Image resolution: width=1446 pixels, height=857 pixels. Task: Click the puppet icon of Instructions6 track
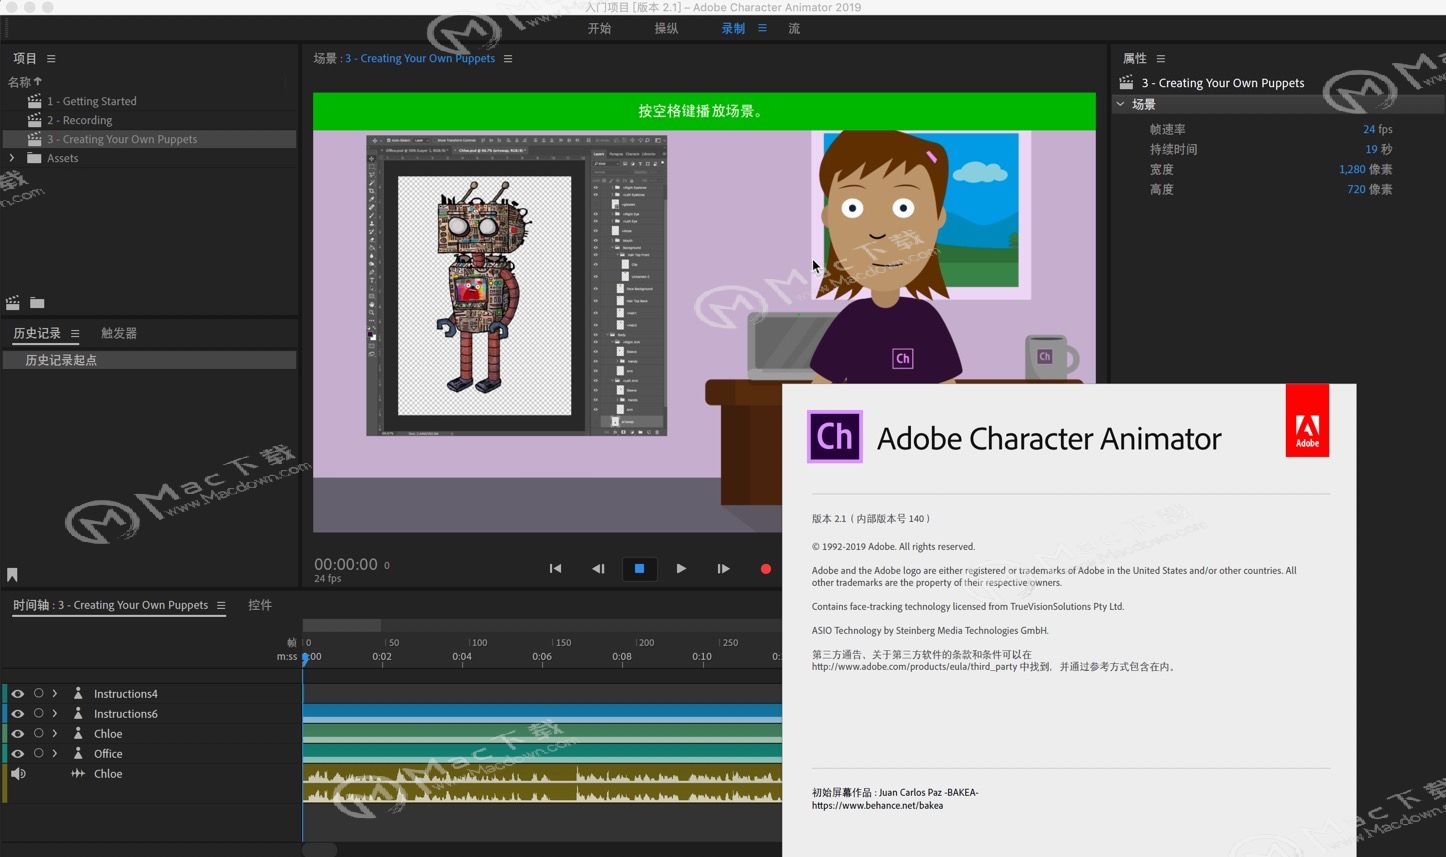[78, 713]
